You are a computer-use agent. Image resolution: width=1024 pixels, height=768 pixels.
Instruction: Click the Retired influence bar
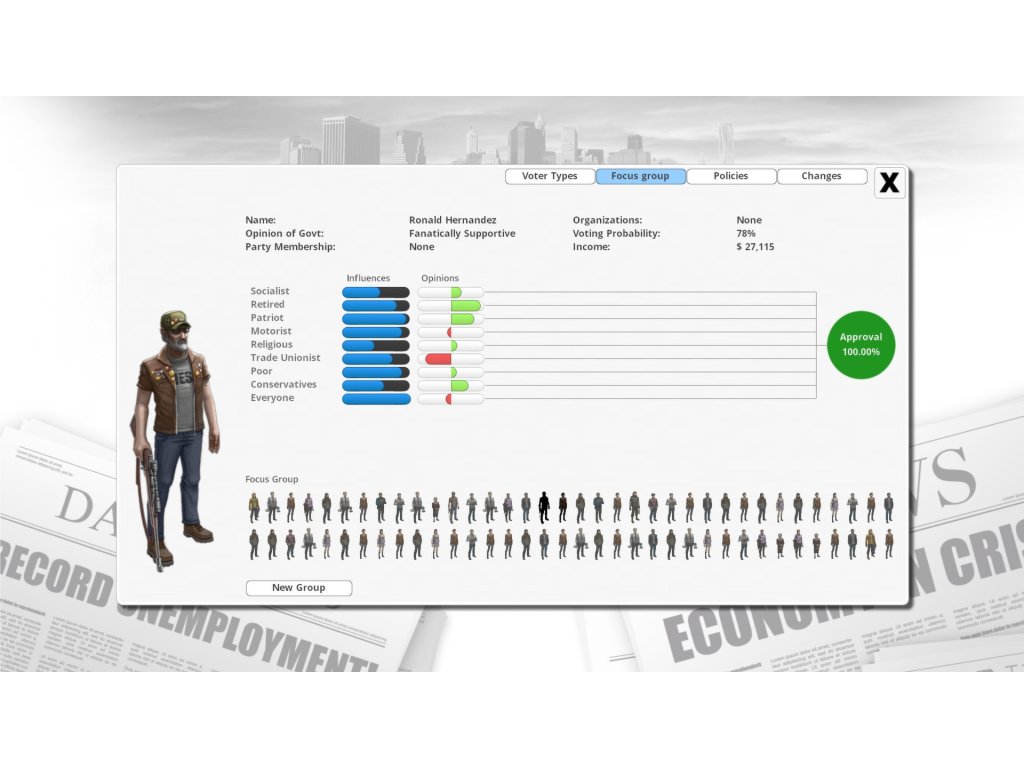coord(376,306)
